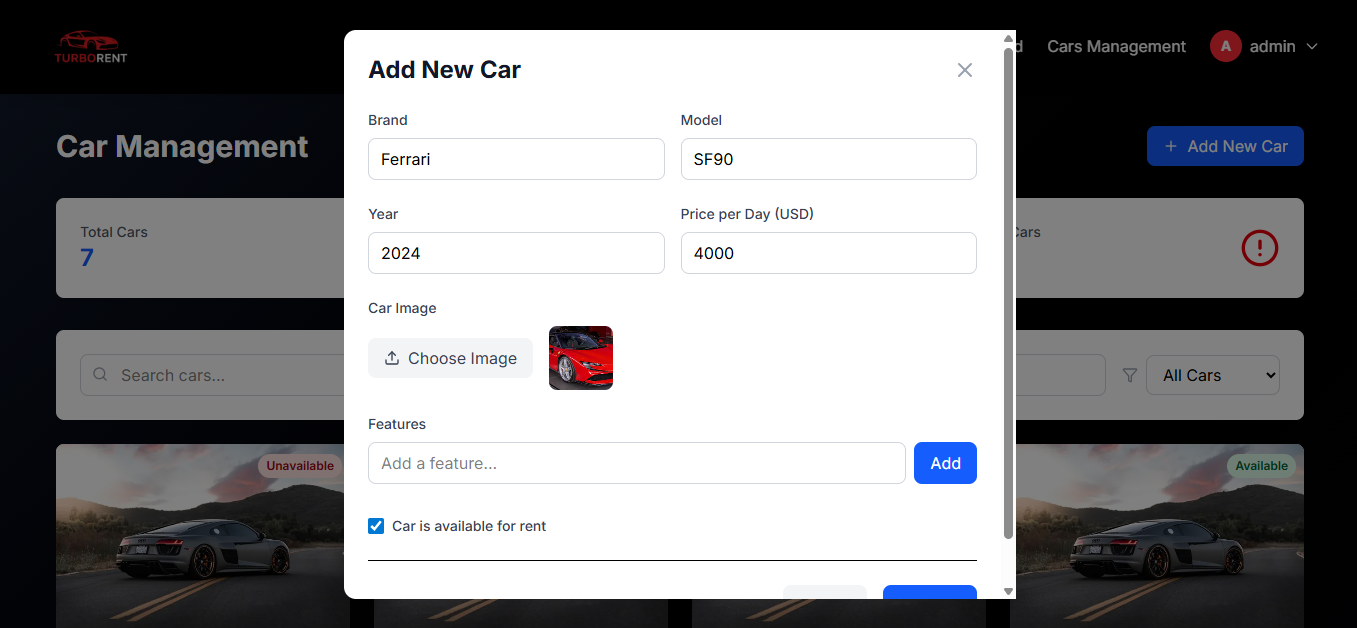1357x628 pixels.
Task: Click the Price per Day field
Action: (829, 253)
